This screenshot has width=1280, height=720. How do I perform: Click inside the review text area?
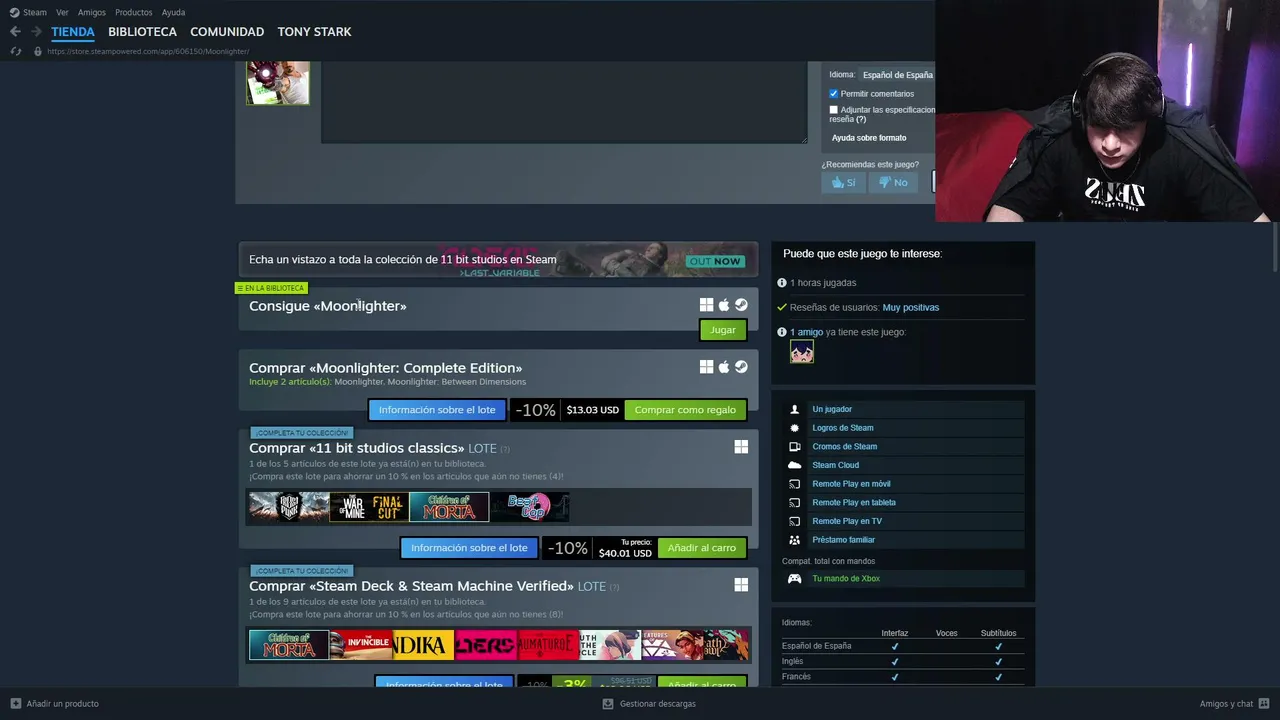pos(563,101)
